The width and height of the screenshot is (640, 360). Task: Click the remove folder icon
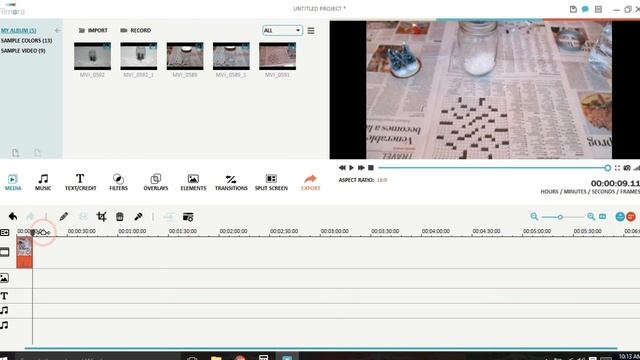(38, 153)
